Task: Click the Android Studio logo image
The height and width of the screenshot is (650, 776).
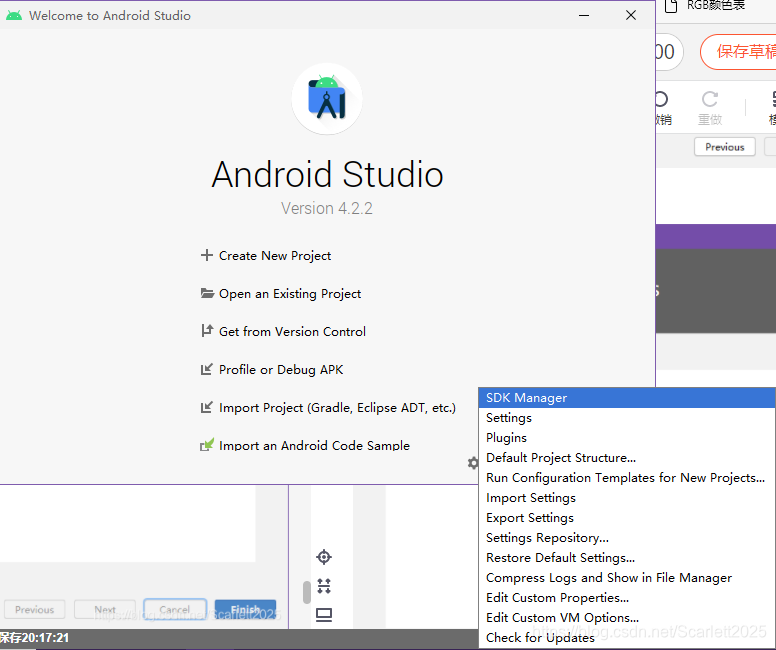Action: [327, 99]
